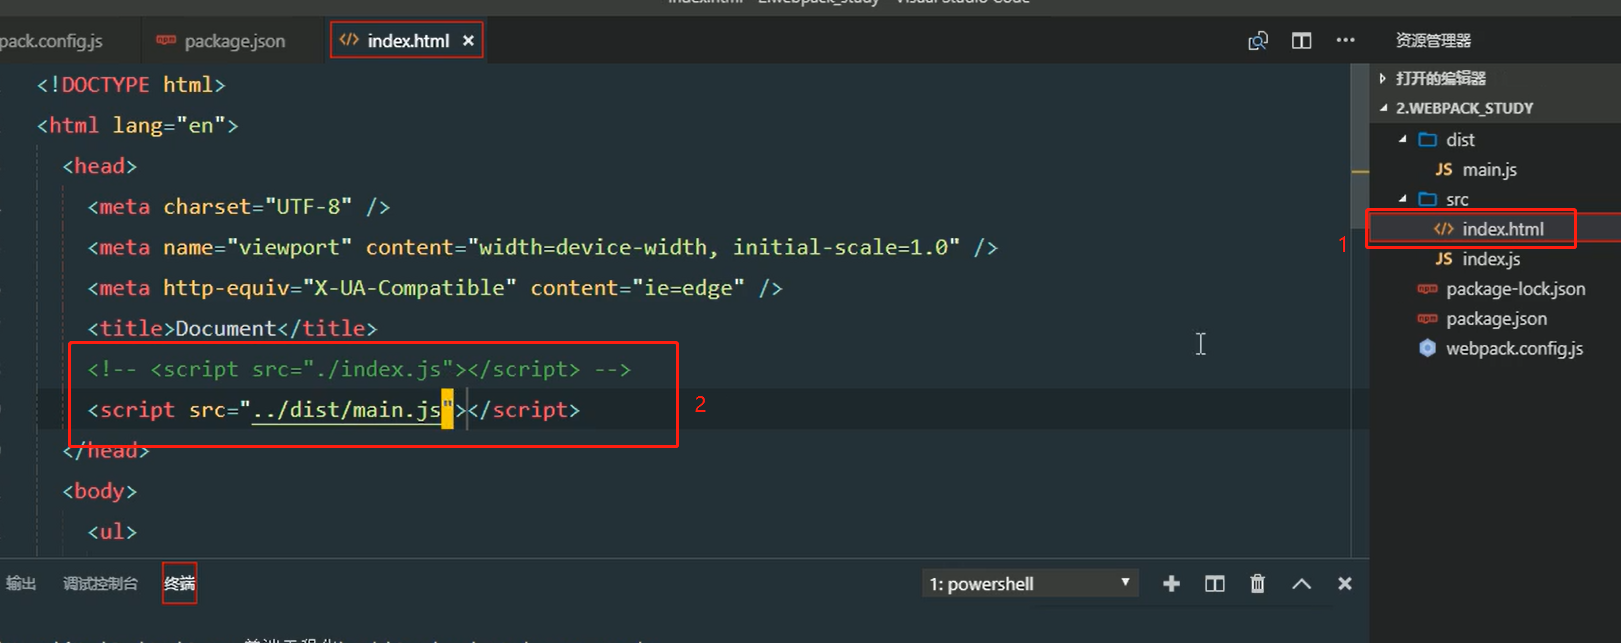Image resolution: width=1621 pixels, height=643 pixels.
Task: Open the powershell terminal selector dropdown
Action: (1030, 584)
